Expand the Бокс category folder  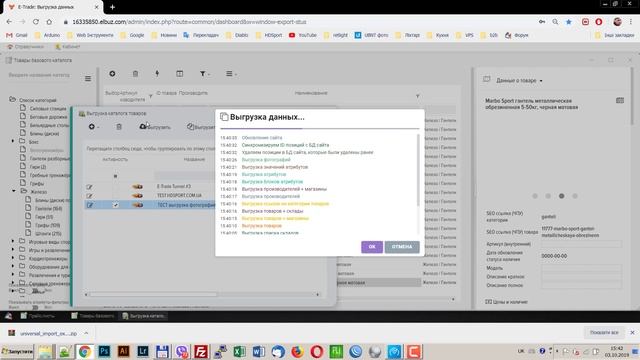(x=13, y=142)
